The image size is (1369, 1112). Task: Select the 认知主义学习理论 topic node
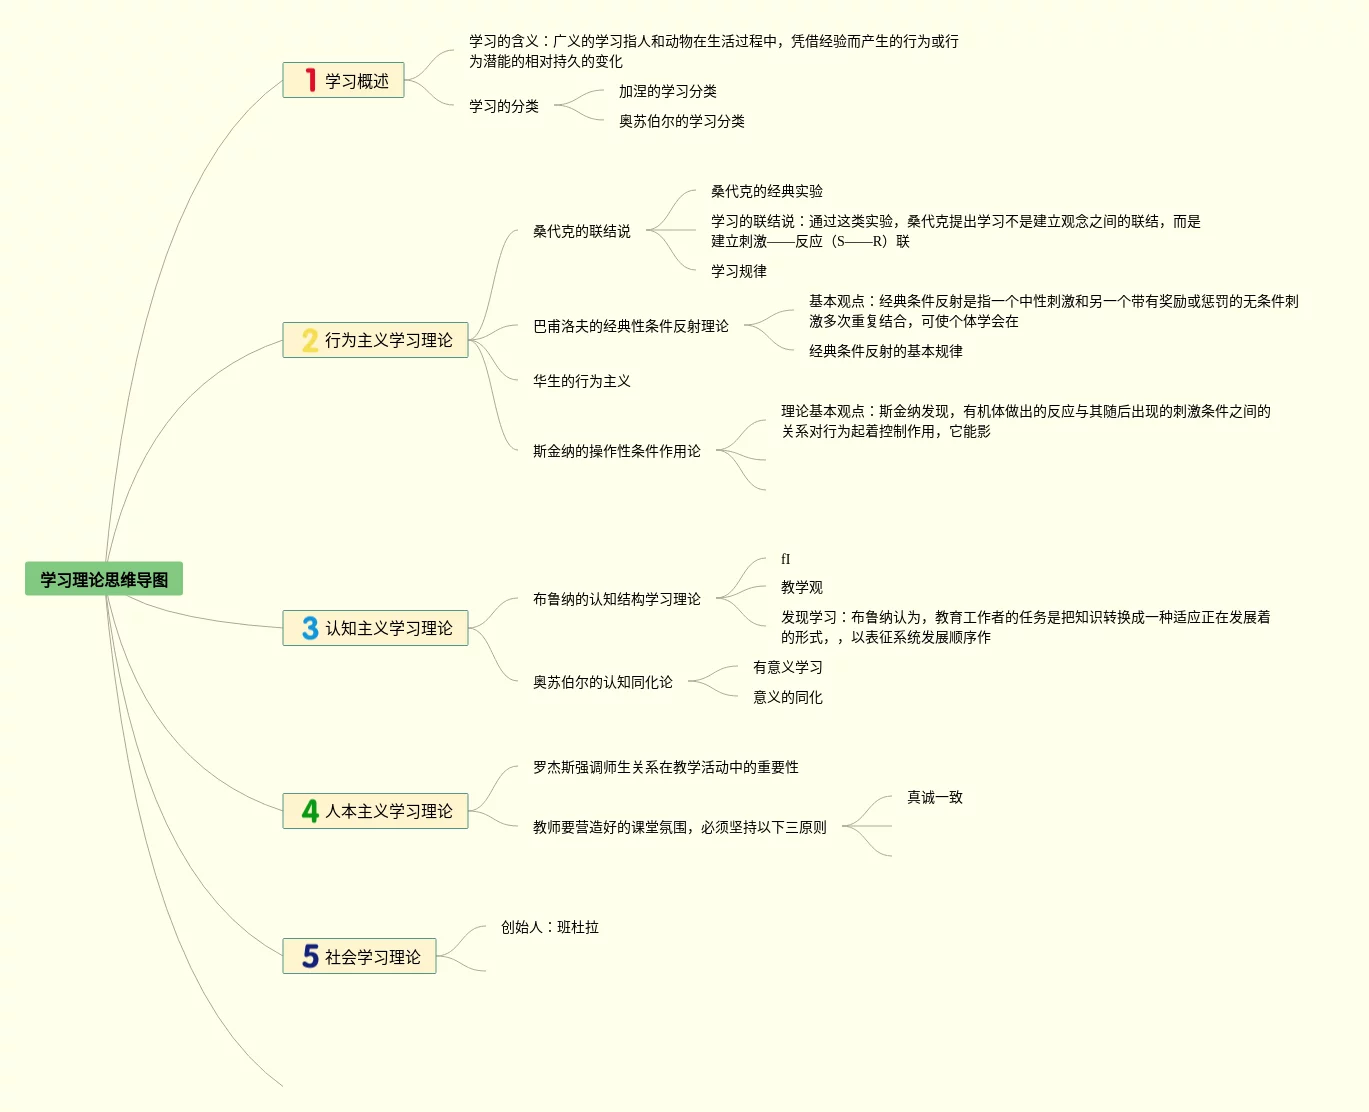pyautogui.click(x=375, y=628)
